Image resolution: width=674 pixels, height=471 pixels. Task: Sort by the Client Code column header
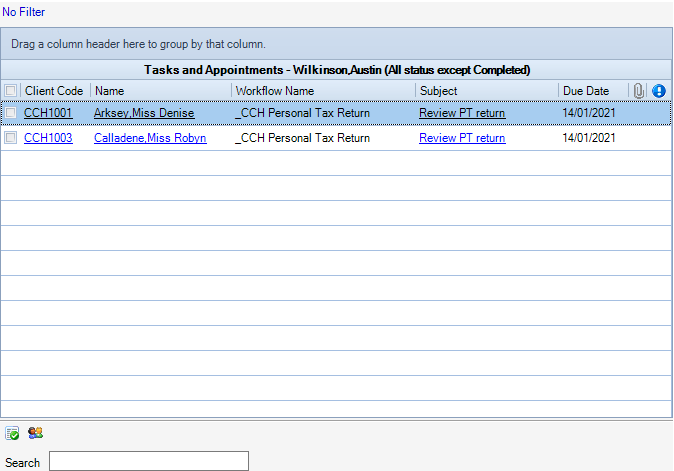(54, 91)
